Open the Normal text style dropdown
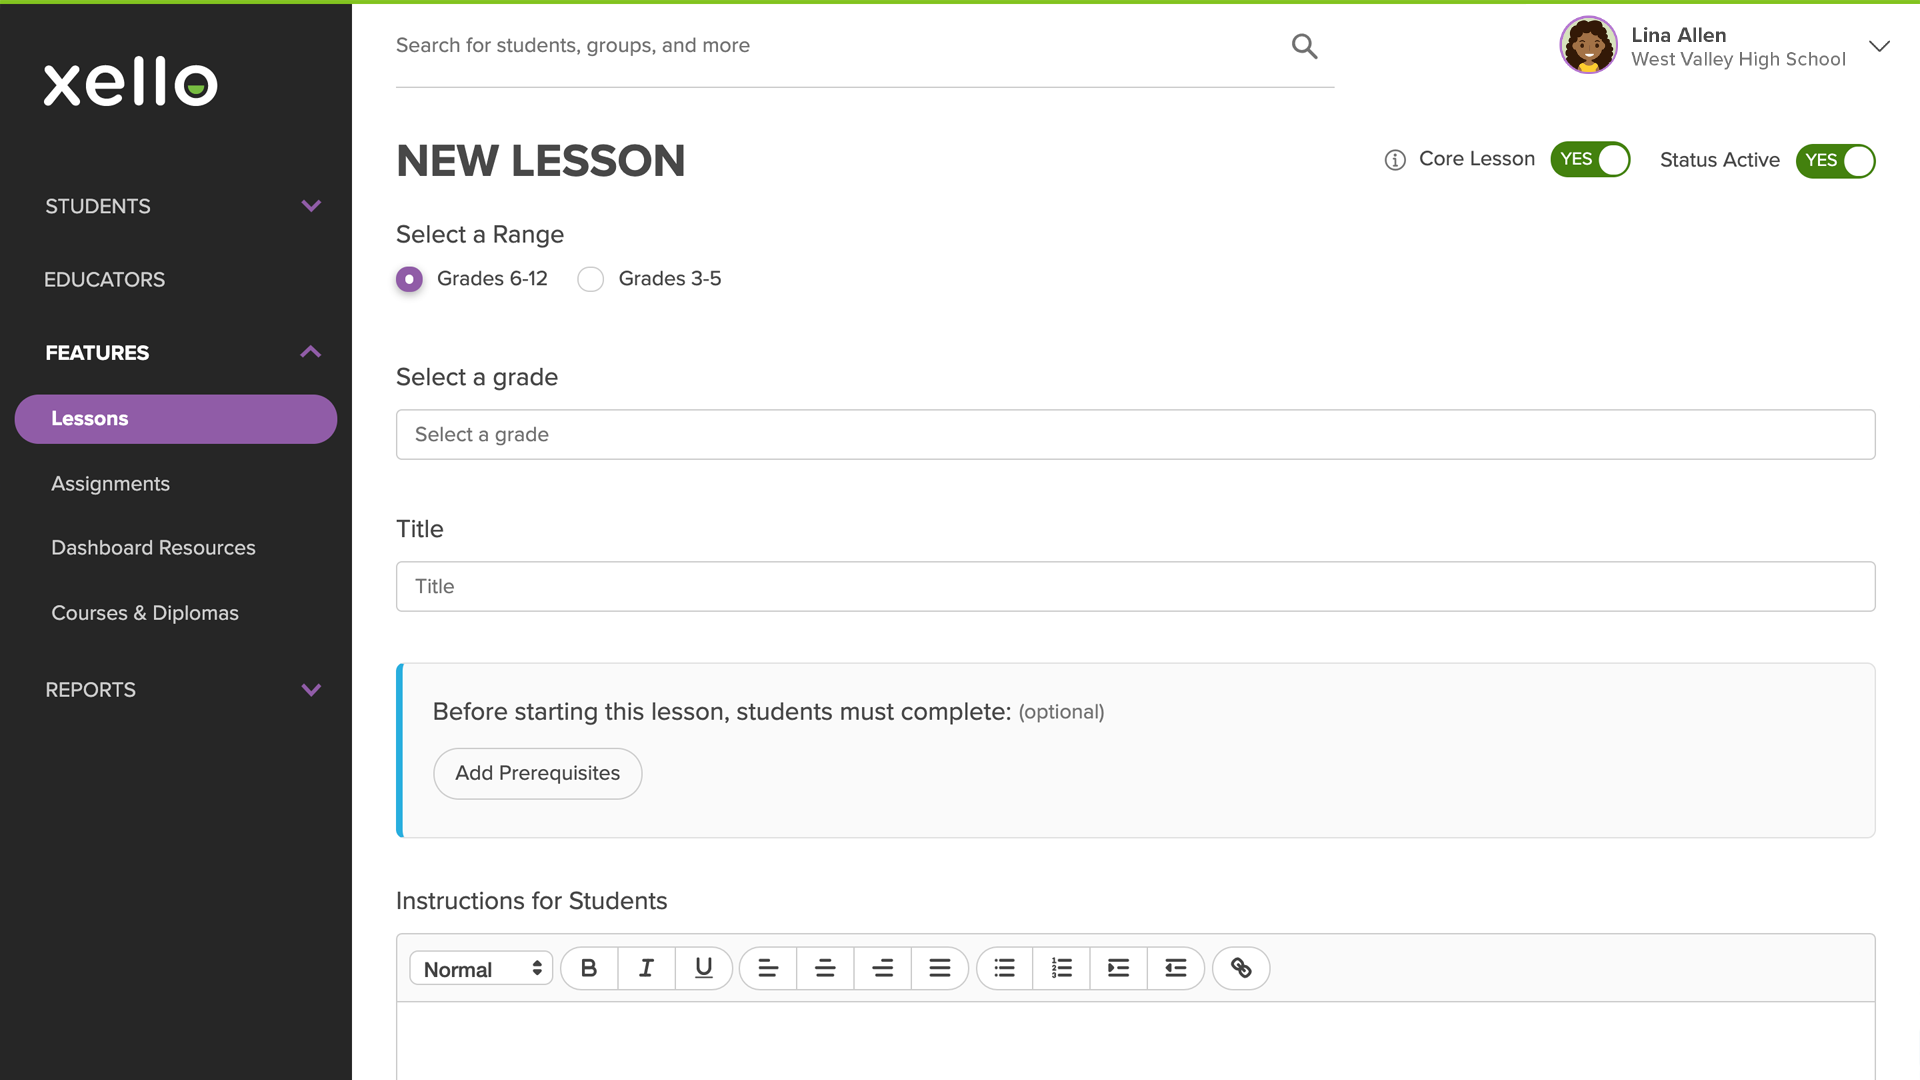This screenshot has width=1920, height=1080. (x=481, y=969)
